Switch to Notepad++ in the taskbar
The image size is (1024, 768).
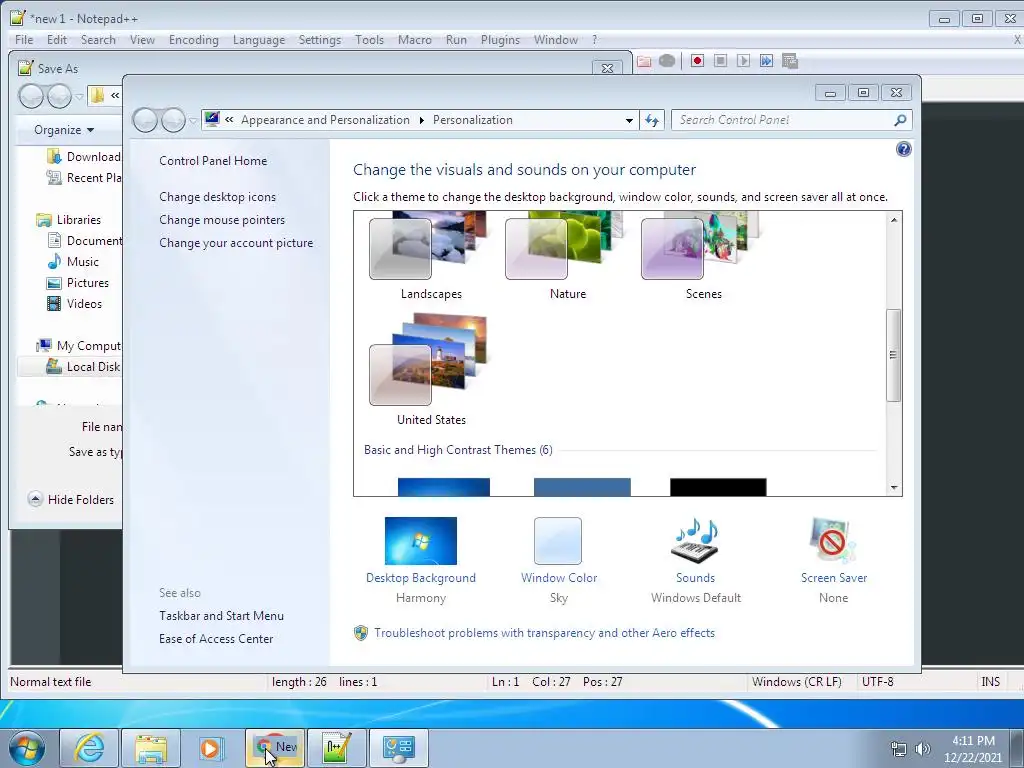coord(337,748)
